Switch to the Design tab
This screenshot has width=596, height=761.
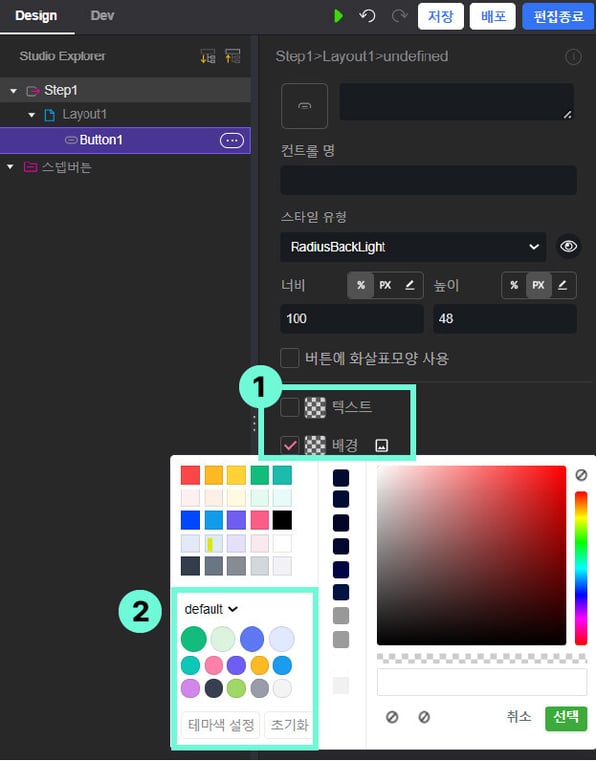[x=36, y=16]
